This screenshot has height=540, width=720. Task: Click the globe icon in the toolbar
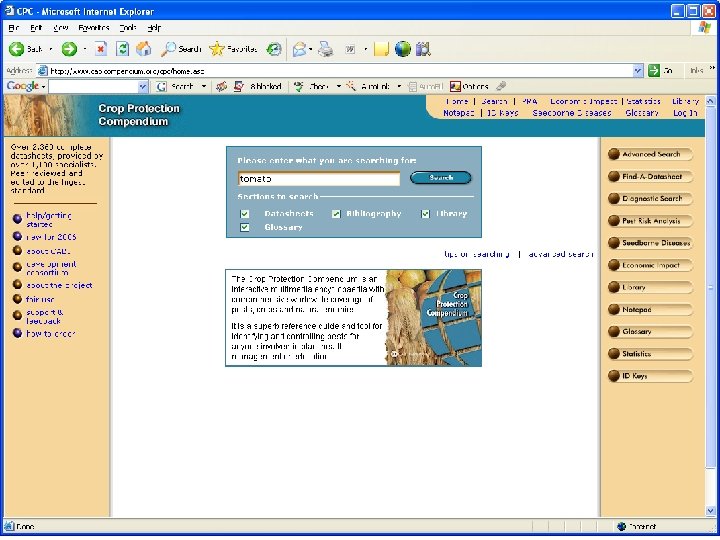point(403,49)
